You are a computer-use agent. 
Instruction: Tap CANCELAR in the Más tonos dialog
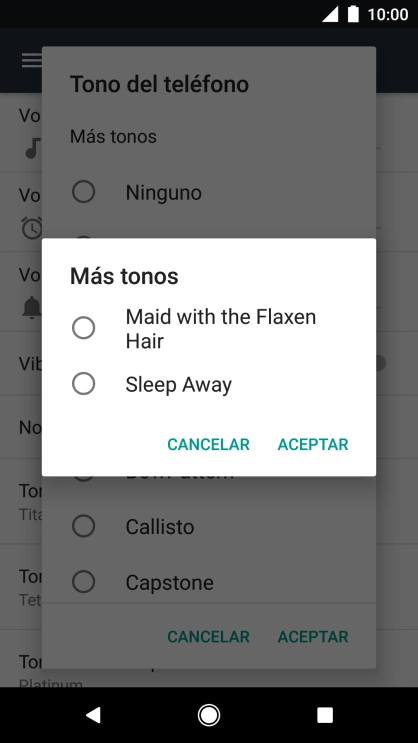click(209, 444)
